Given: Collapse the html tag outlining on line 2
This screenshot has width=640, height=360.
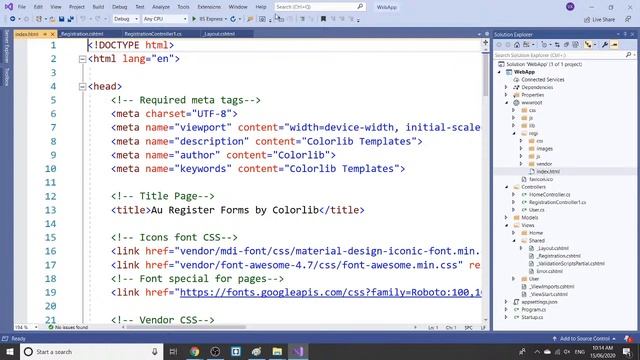Looking at the screenshot, I should [x=82, y=59].
